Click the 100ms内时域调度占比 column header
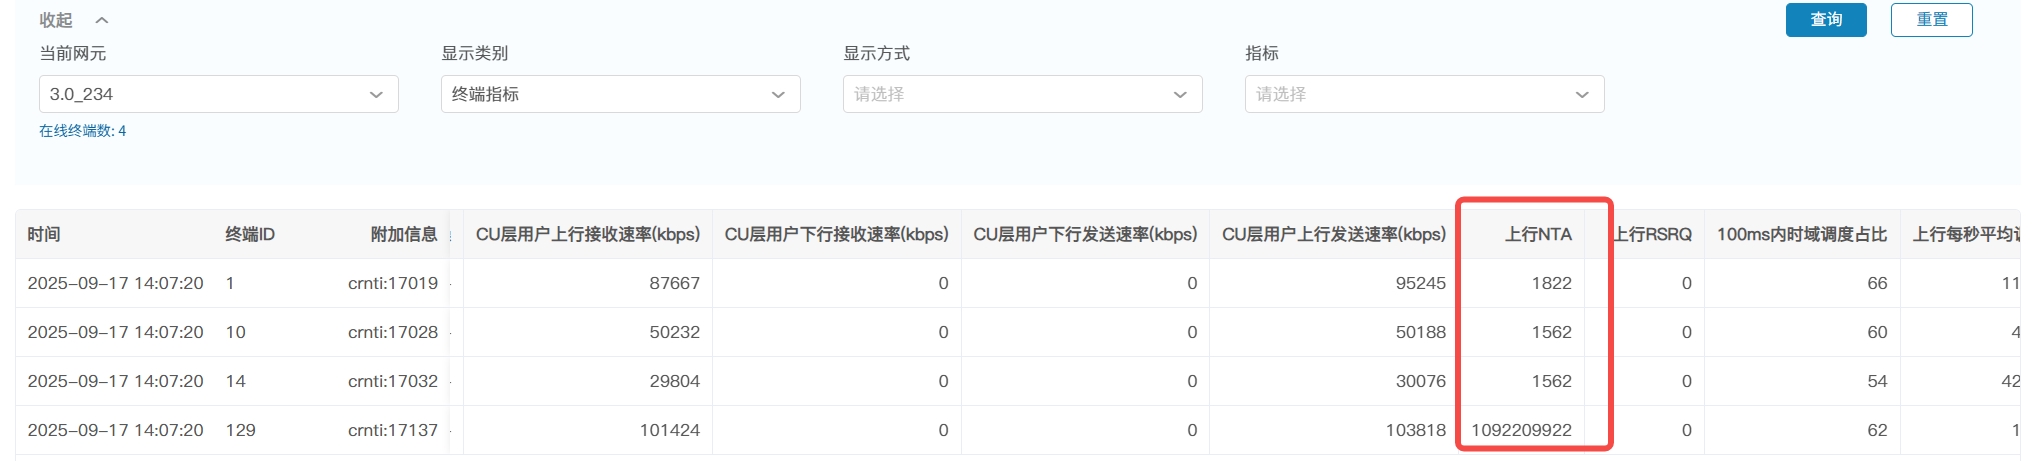 pos(1801,234)
